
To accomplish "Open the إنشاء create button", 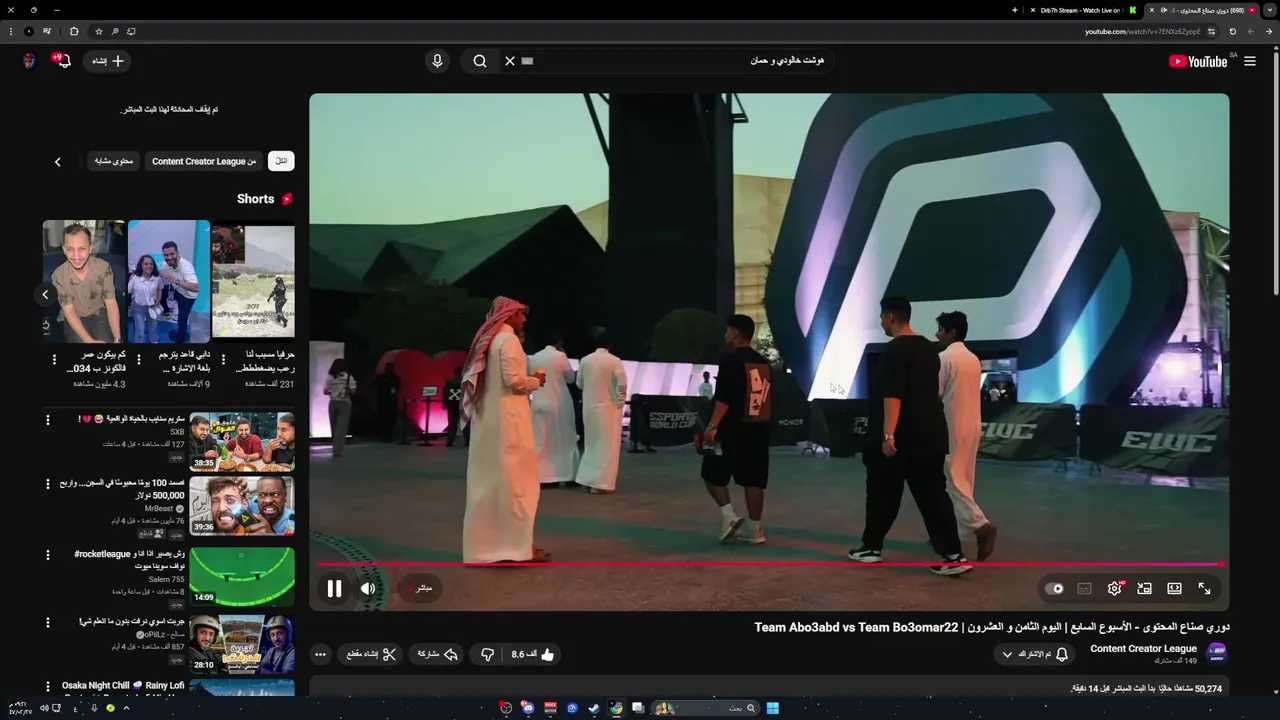I will tap(108, 61).
